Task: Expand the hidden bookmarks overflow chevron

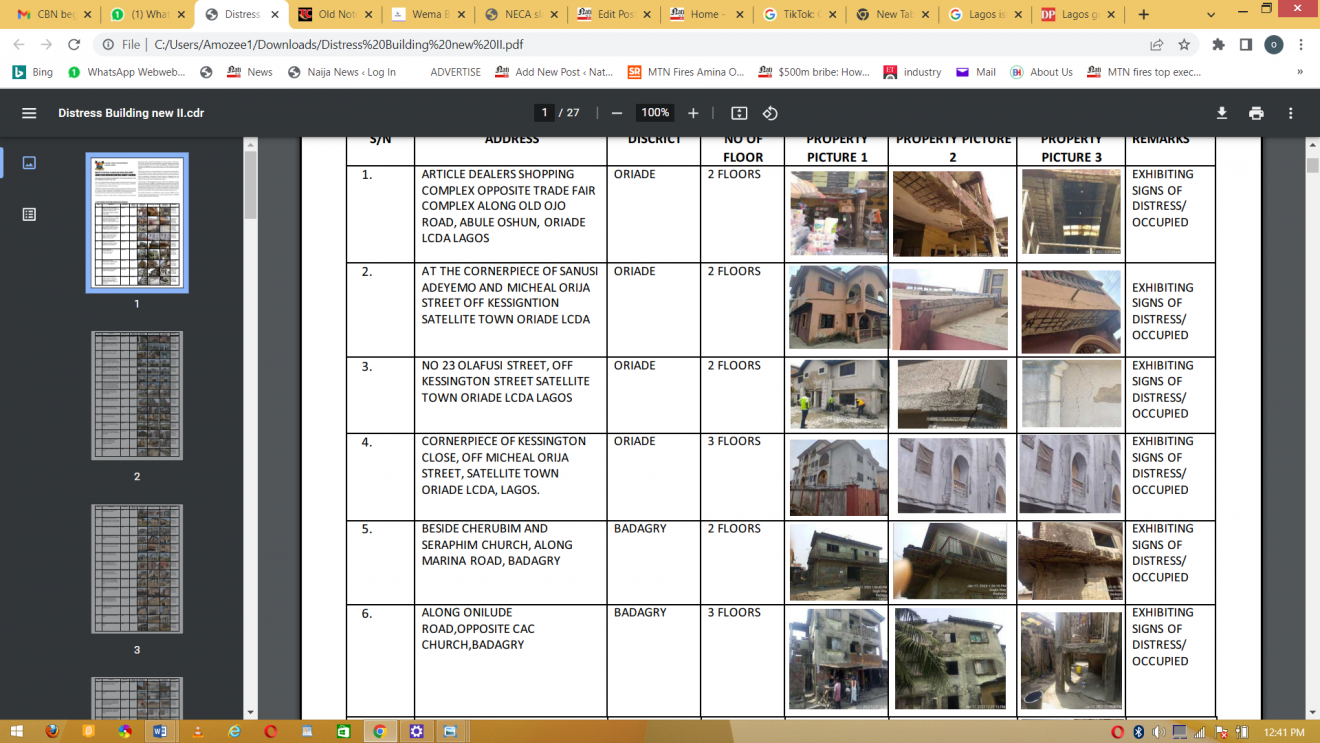Action: coord(1300,72)
